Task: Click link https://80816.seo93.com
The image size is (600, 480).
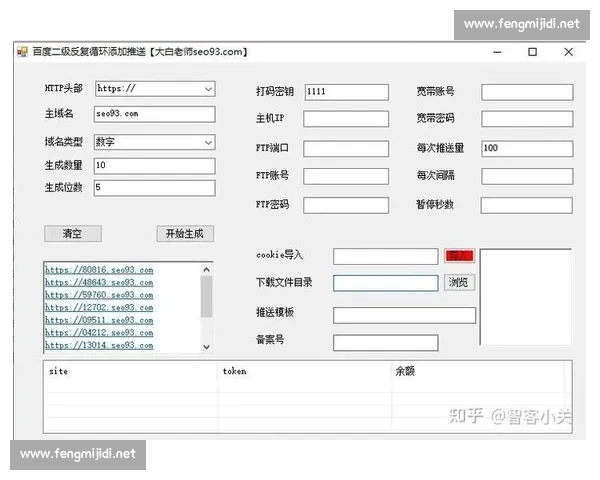Action: pos(99,270)
